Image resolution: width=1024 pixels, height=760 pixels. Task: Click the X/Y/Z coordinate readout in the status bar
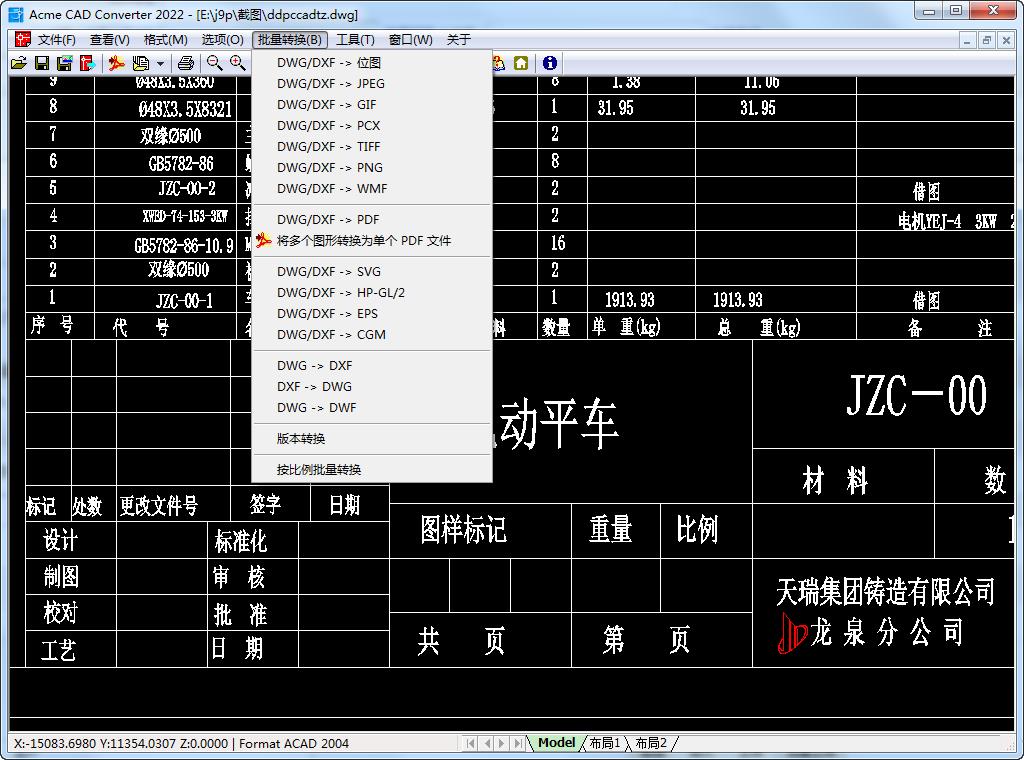[121, 744]
